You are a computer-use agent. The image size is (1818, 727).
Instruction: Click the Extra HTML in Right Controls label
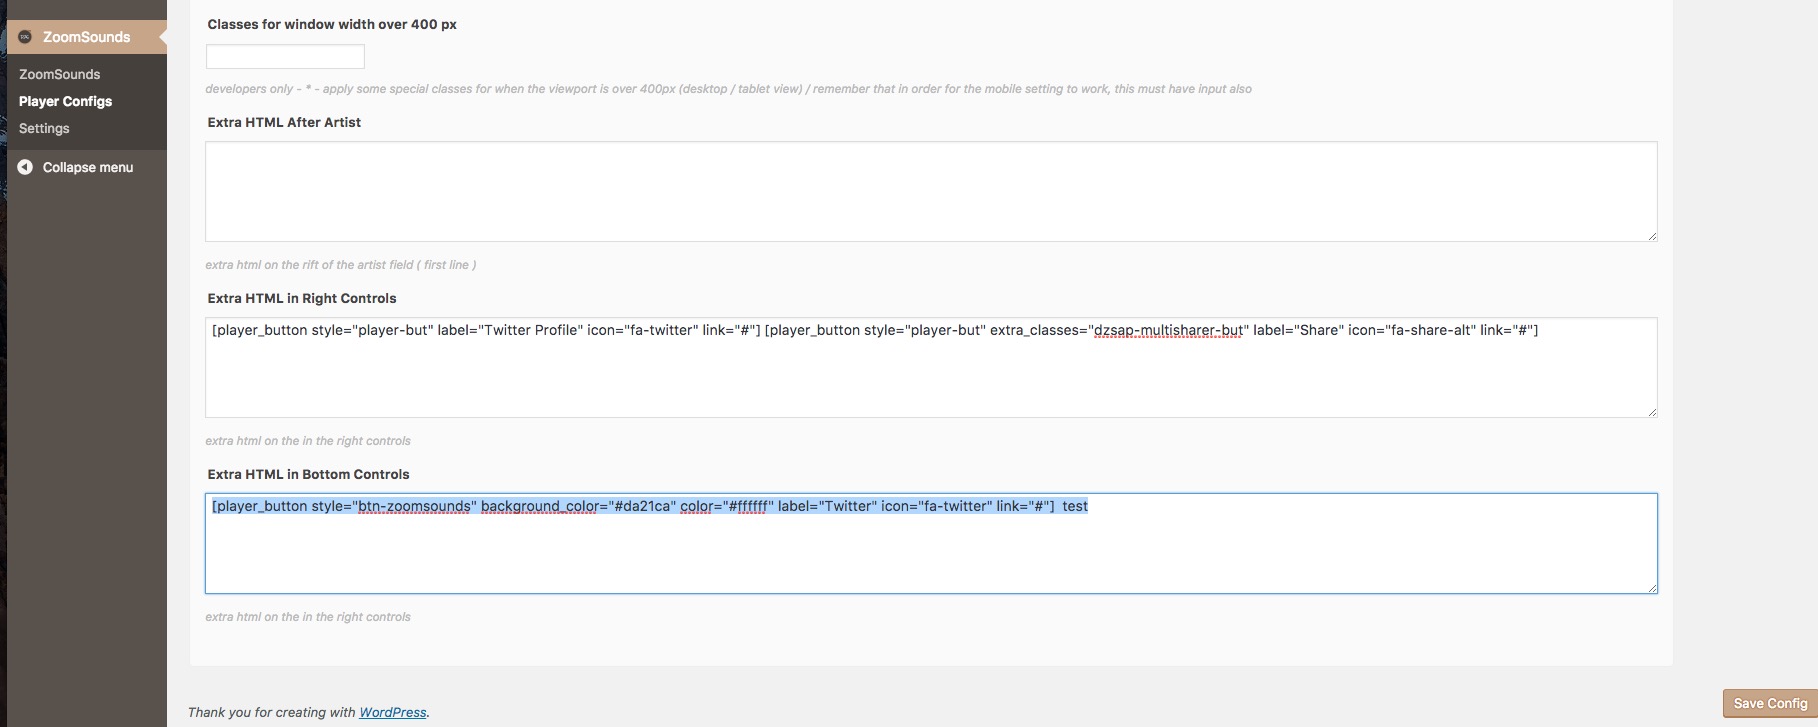point(302,298)
